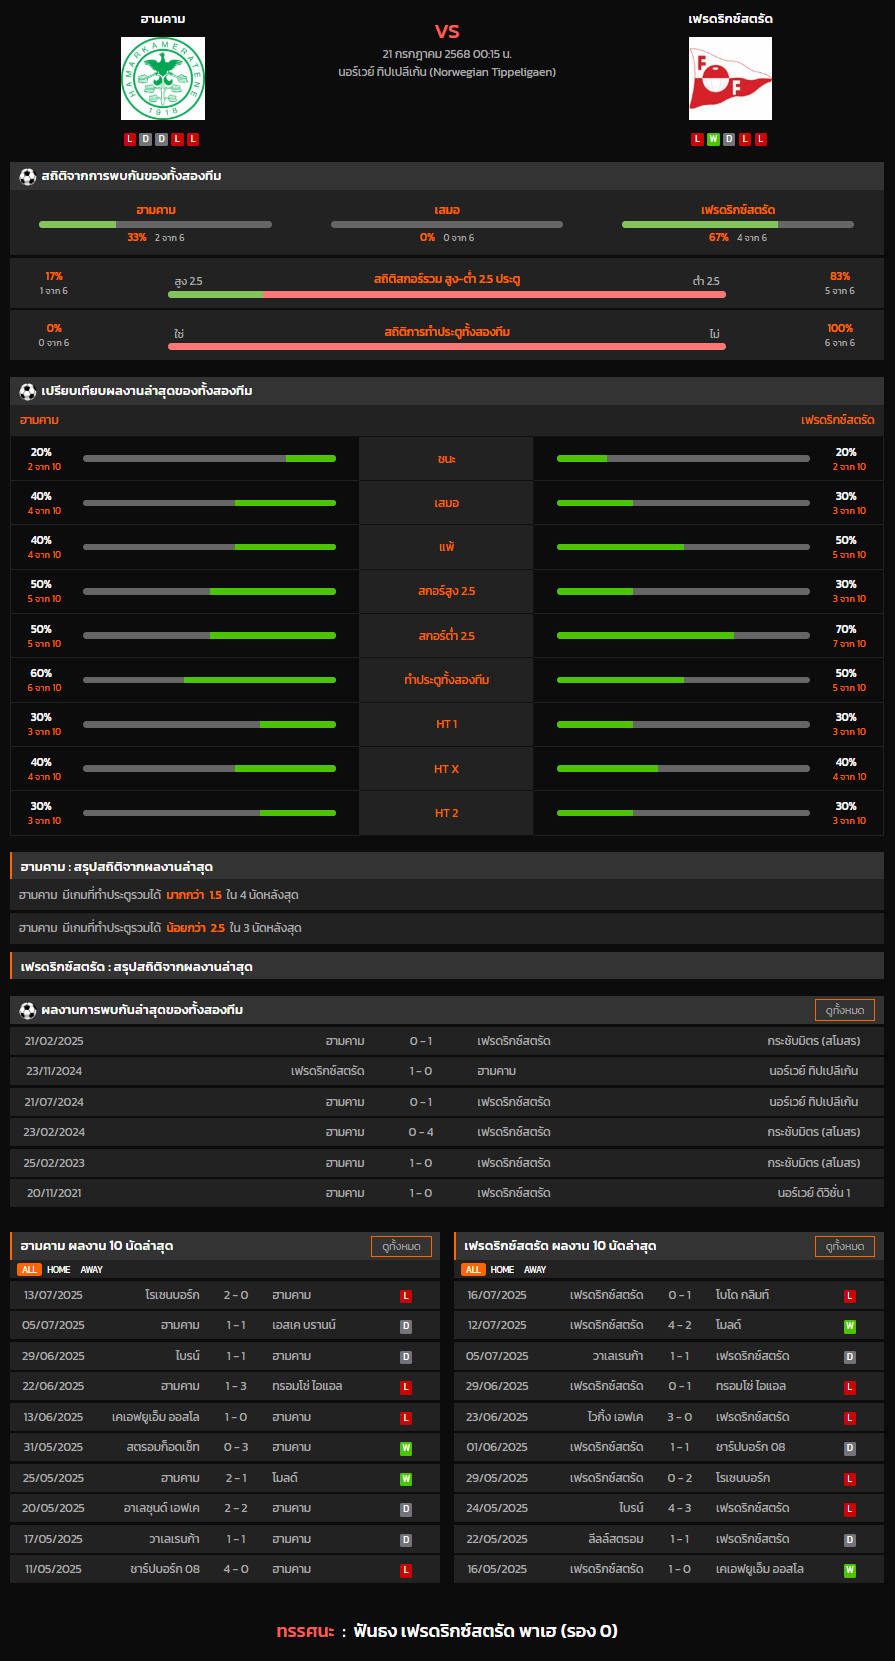The width and height of the screenshot is (895, 1661).
Task: Click soccer ball icon beside head-to-head results header
Action: pyautogui.click(x=28, y=1010)
